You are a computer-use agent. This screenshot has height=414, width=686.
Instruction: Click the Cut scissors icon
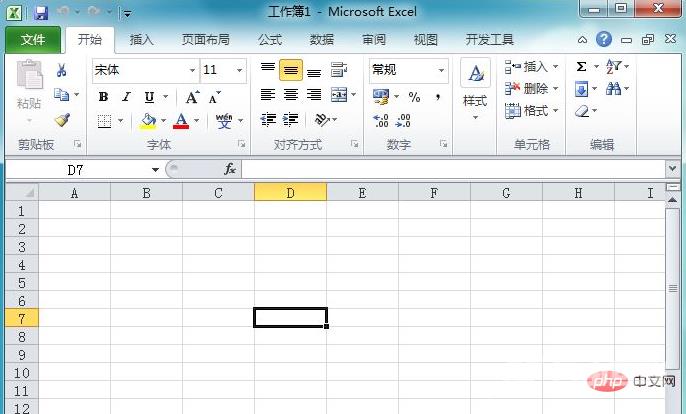pyautogui.click(x=61, y=70)
